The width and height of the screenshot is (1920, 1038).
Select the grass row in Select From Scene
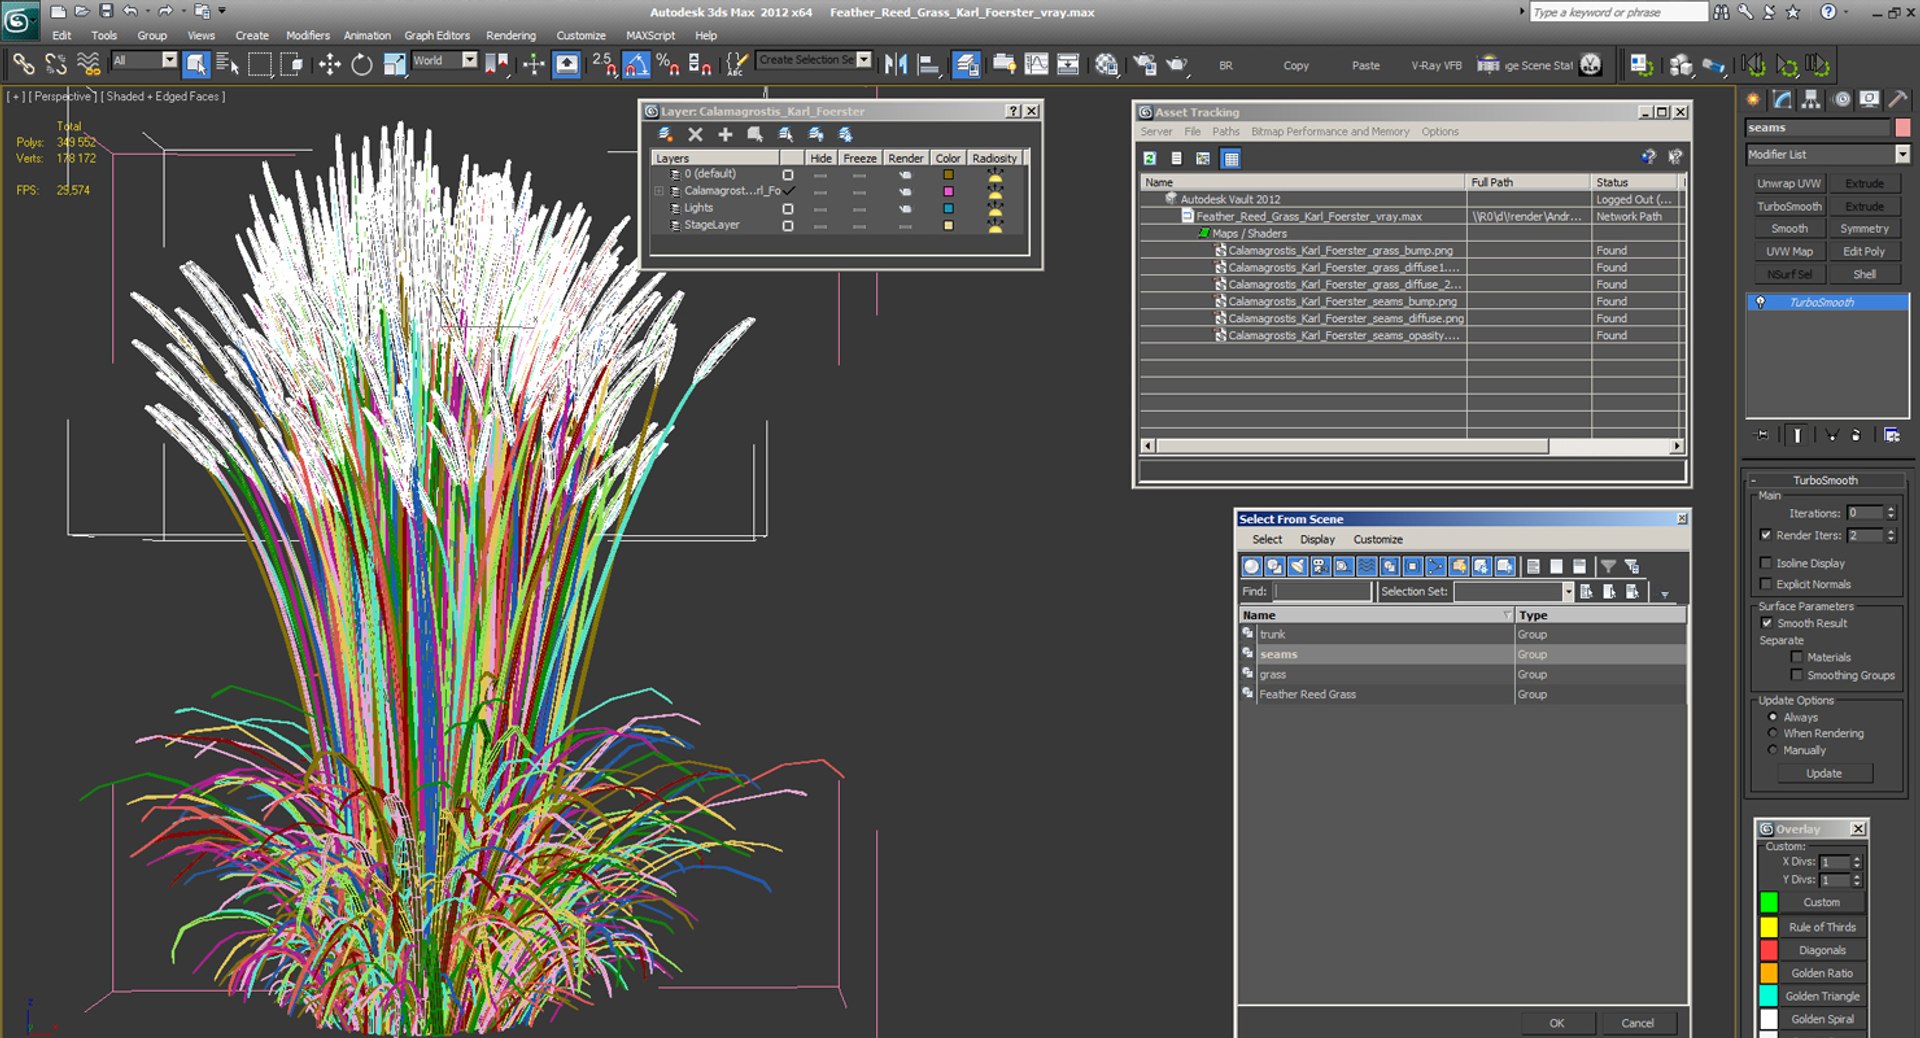1462,674
